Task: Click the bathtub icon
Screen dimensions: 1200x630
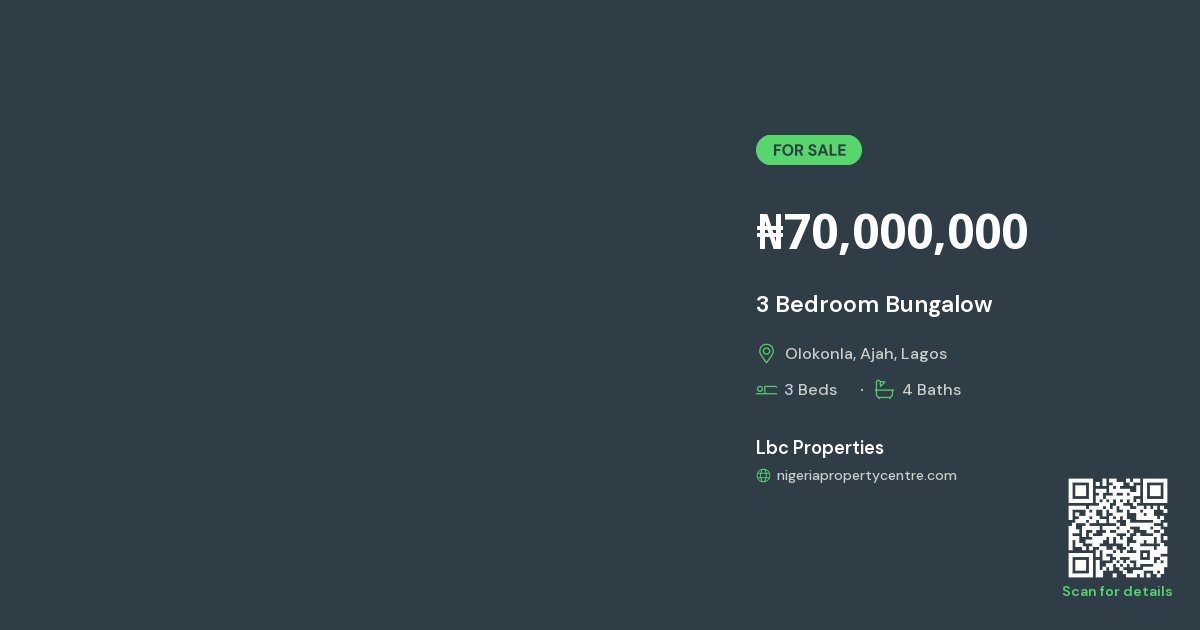Action: (884, 389)
